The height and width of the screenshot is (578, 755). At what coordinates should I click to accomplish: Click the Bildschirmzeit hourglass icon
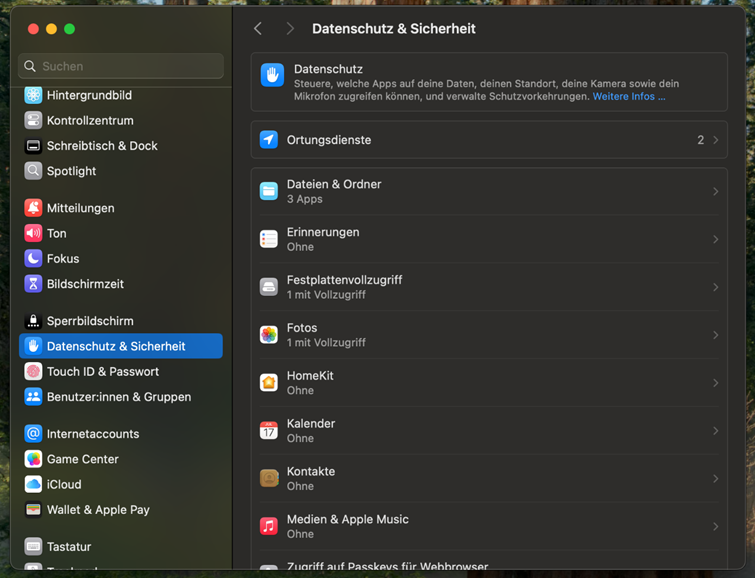(33, 284)
